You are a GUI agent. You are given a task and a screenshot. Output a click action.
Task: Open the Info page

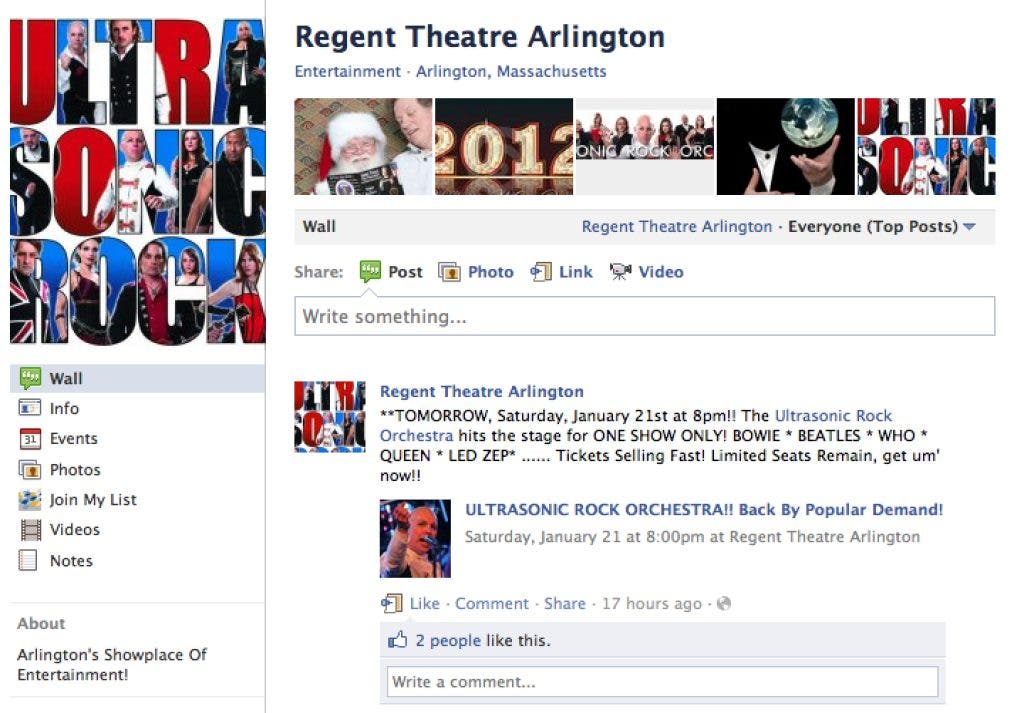coord(64,408)
